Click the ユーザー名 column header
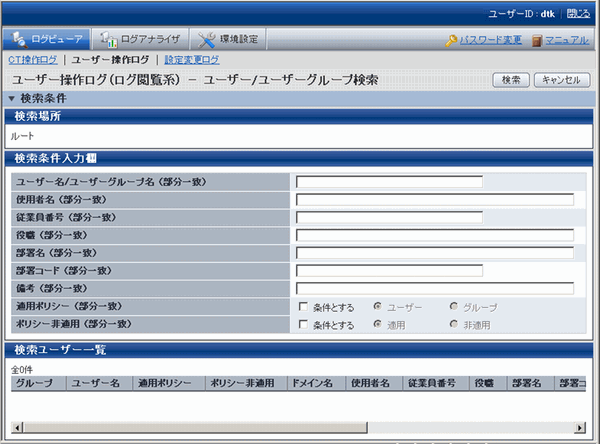Viewport: 600px width, 444px height. [96, 383]
